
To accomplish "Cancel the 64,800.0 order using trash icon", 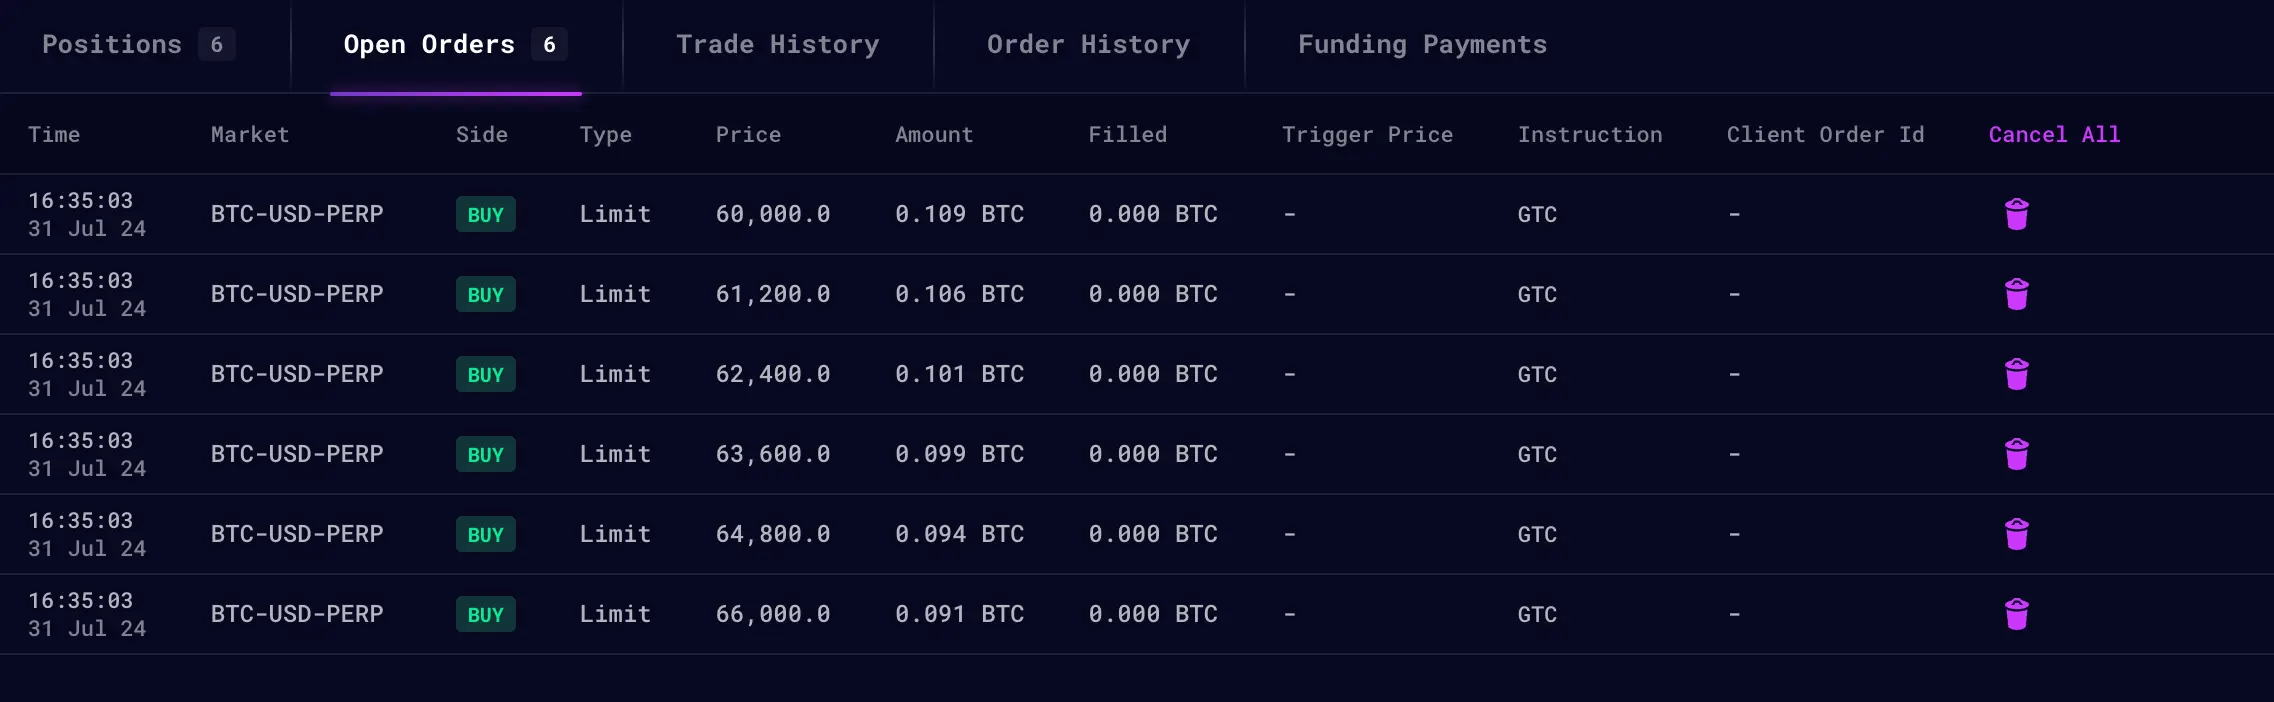I will [2016, 534].
